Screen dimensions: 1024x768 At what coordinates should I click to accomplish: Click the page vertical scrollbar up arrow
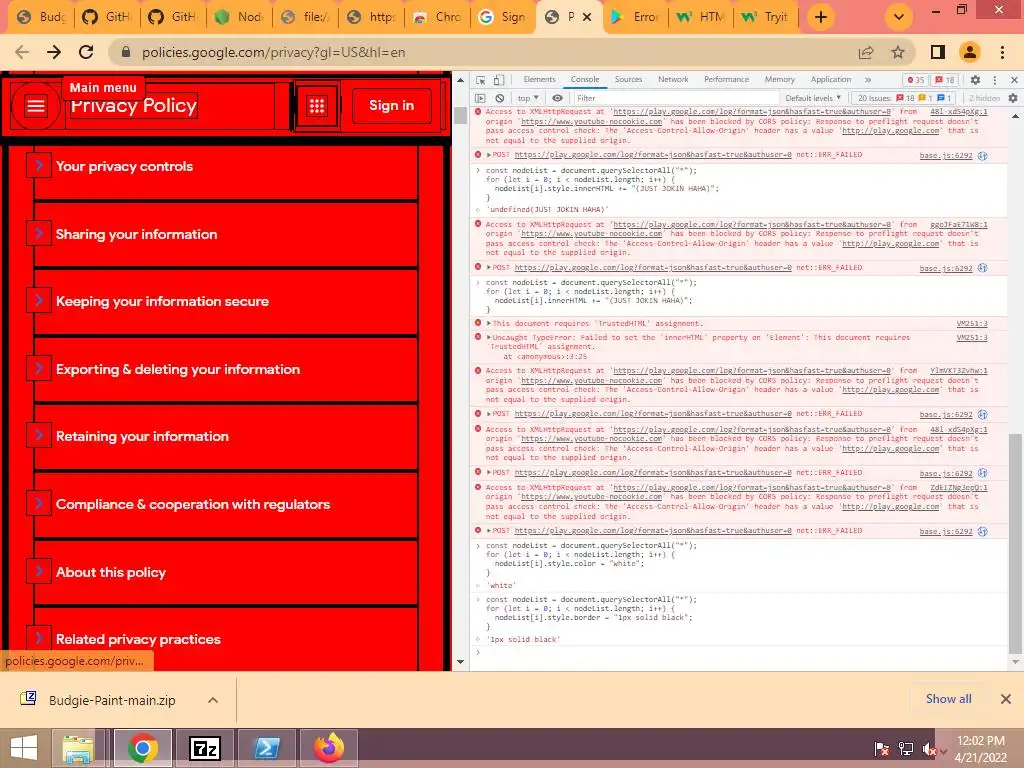click(x=460, y=80)
